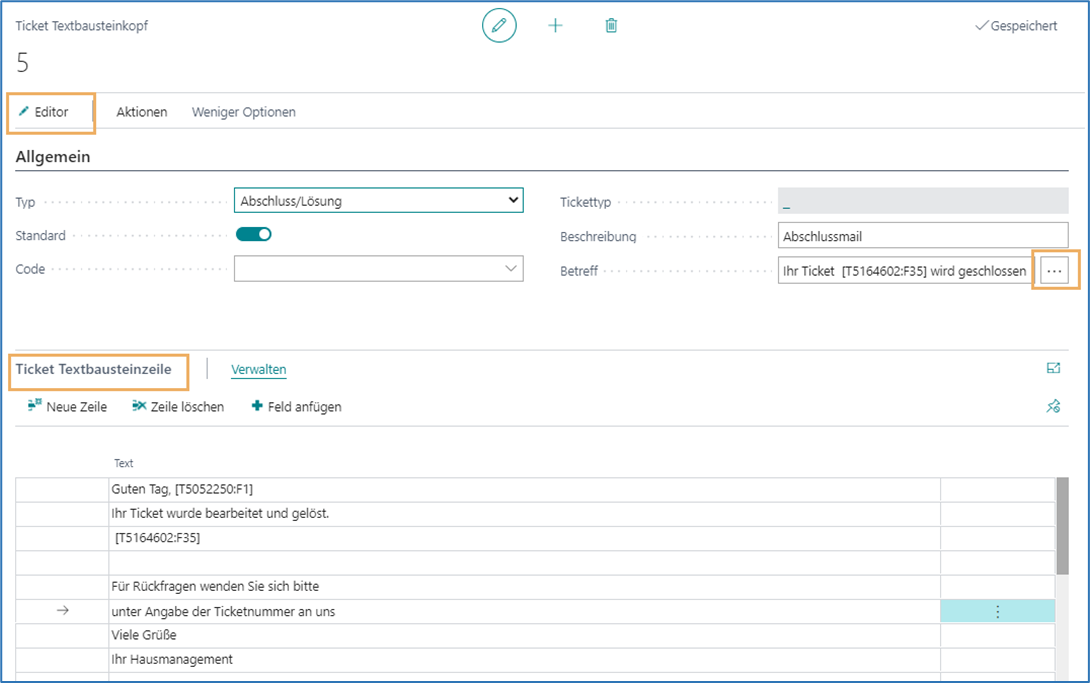The height and width of the screenshot is (683, 1090).
Task: Click the expand-to-full-view icon in Textbausteinzeile
Action: click(x=1053, y=369)
